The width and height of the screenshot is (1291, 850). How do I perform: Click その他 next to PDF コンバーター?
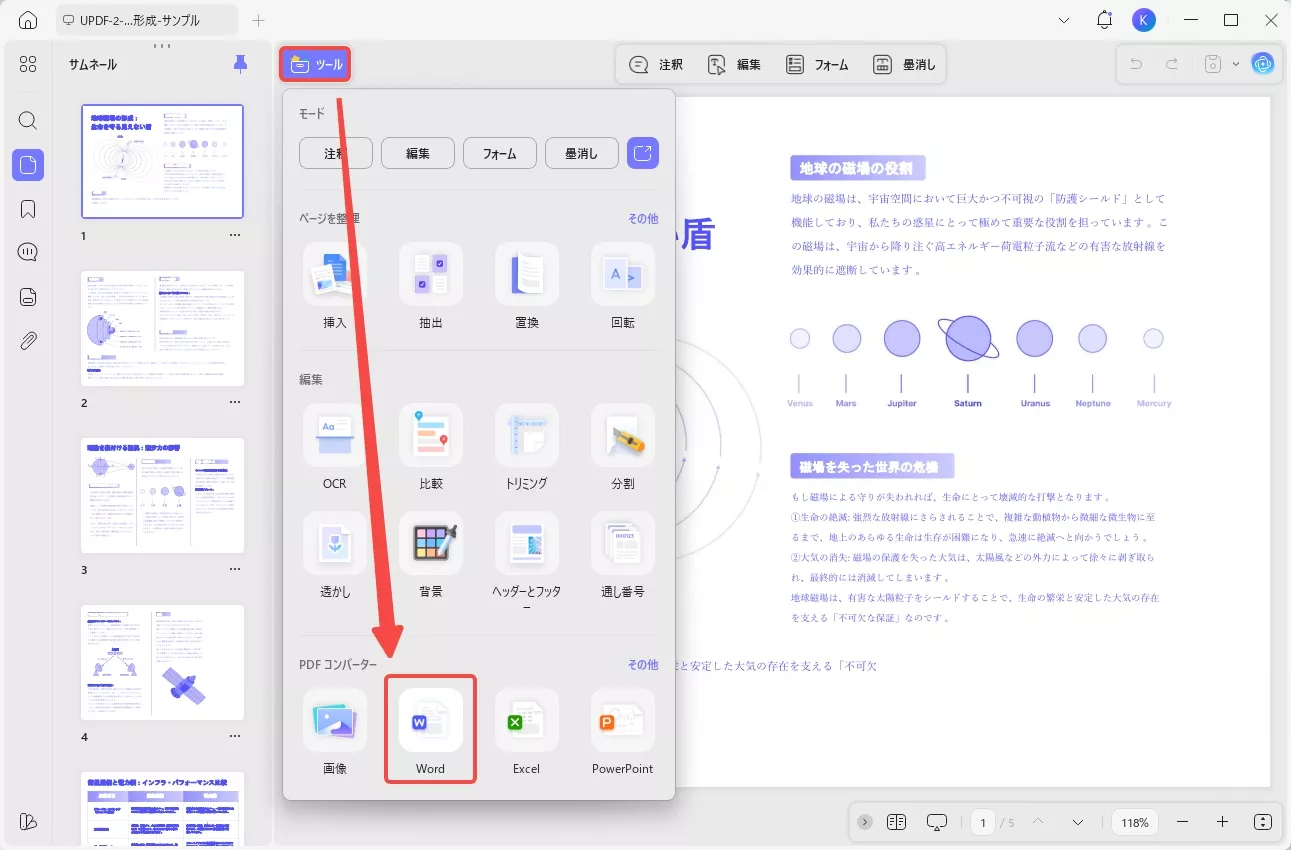point(643,664)
